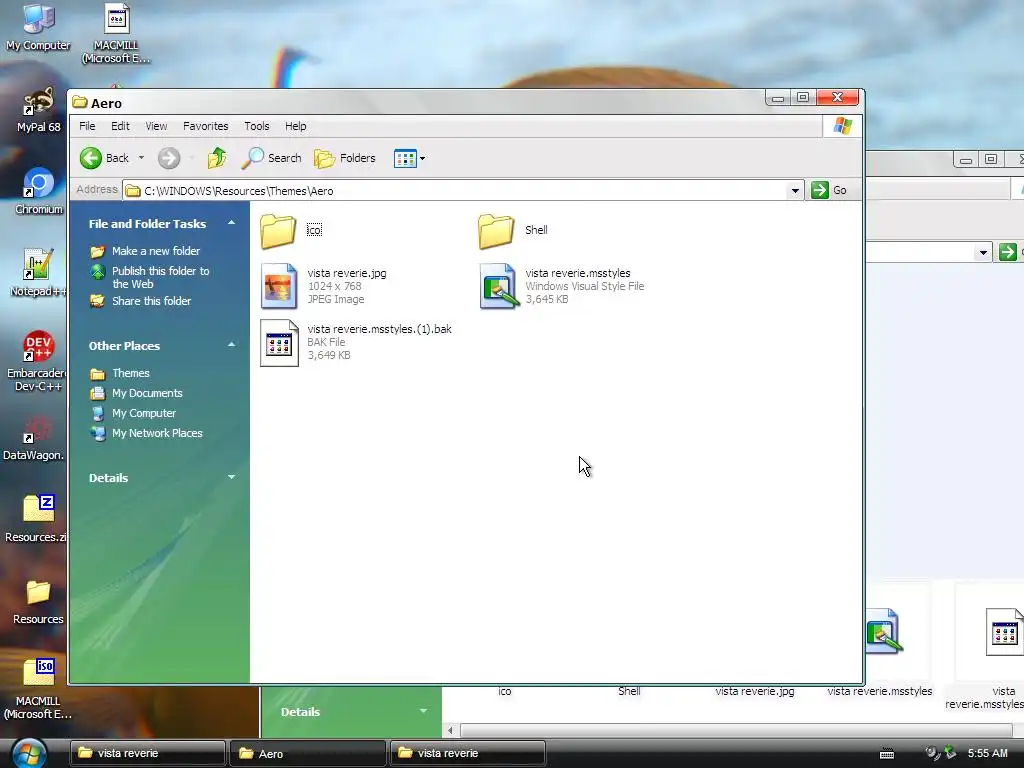Collapse the Other Places section
Image resolution: width=1024 pixels, height=768 pixels.
point(231,345)
